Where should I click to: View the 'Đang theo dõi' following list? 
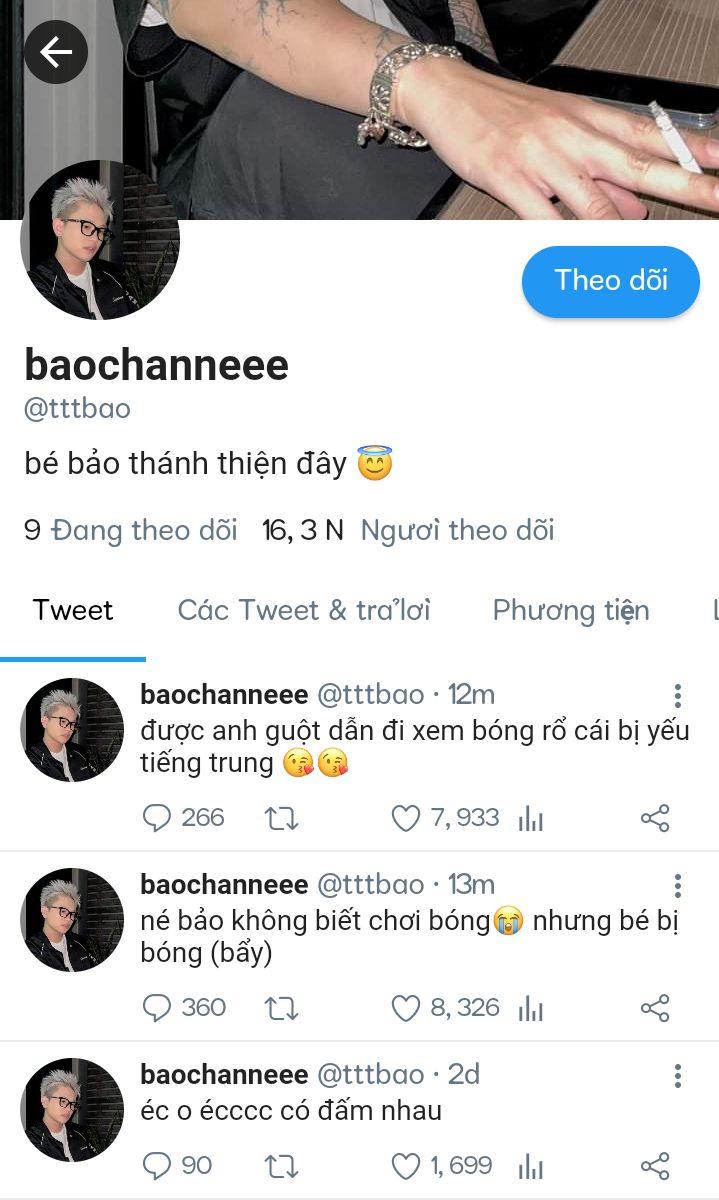click(144, 530)
